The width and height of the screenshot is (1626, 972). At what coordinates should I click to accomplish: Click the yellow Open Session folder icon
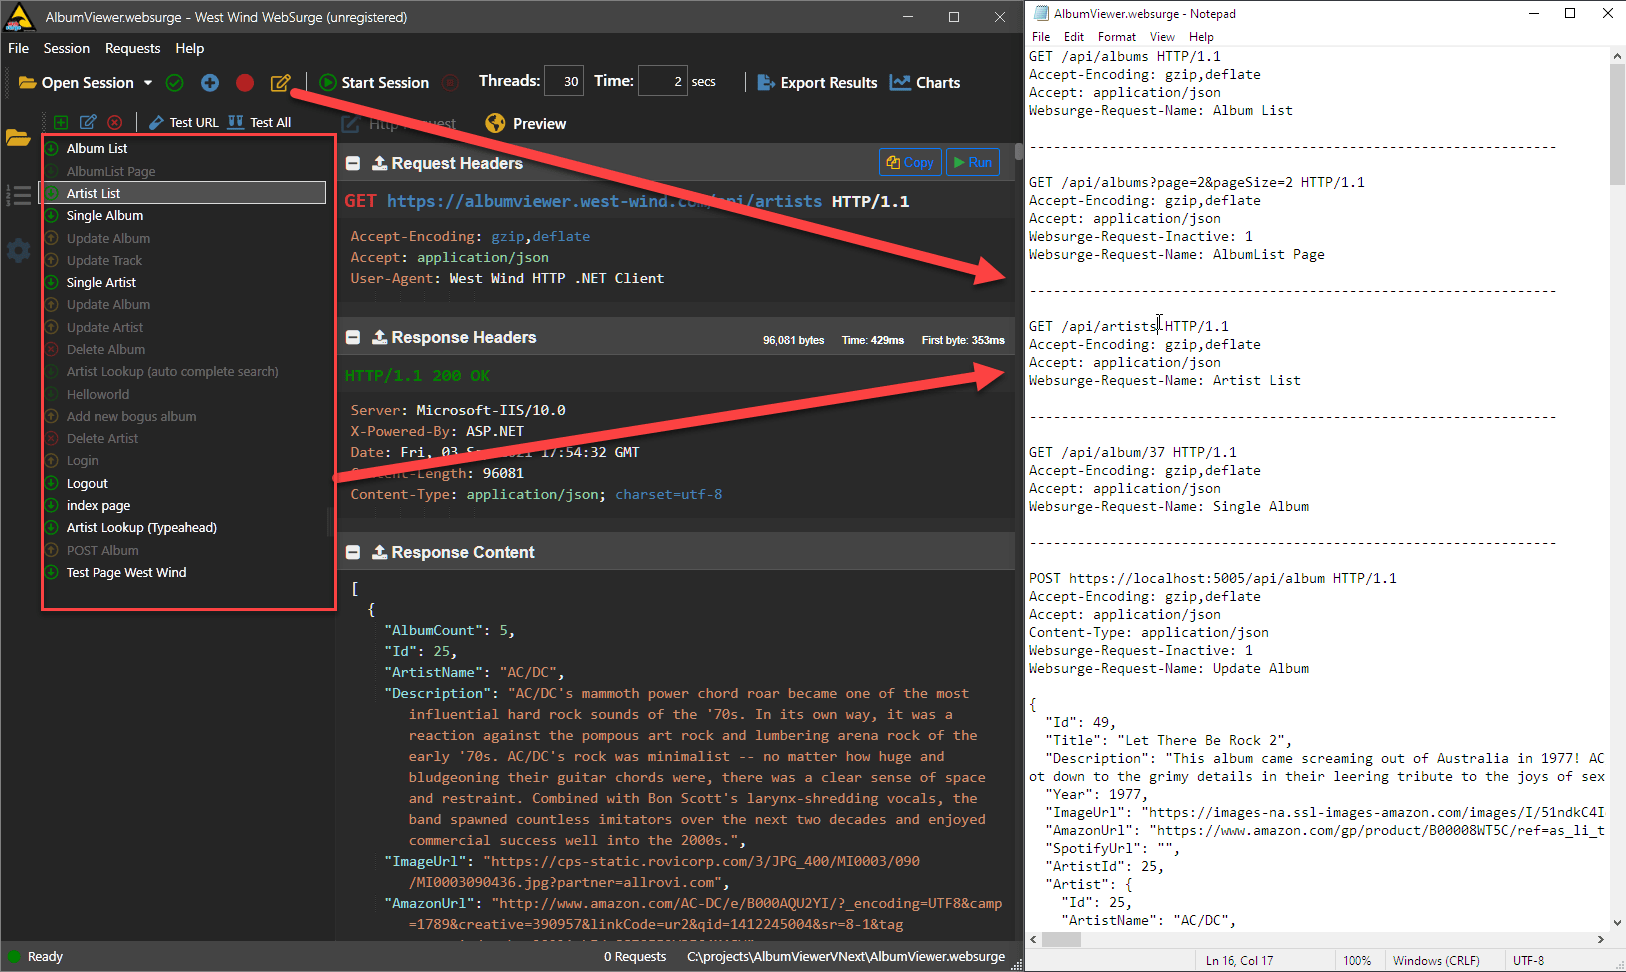tap(27, 82)
